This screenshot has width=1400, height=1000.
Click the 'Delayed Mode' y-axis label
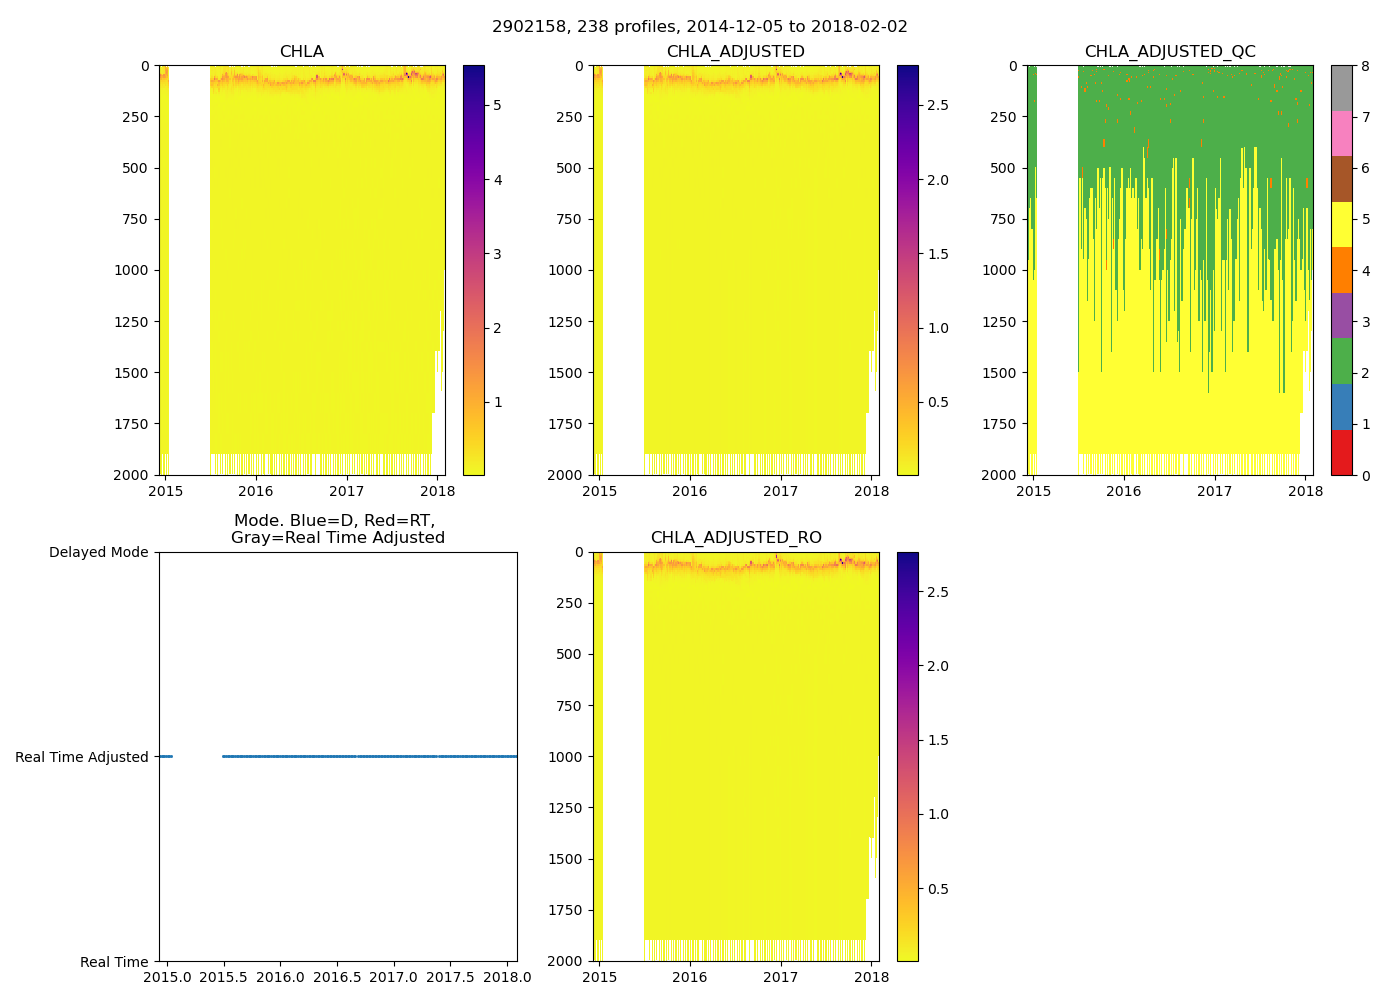(x=98, y=553)
